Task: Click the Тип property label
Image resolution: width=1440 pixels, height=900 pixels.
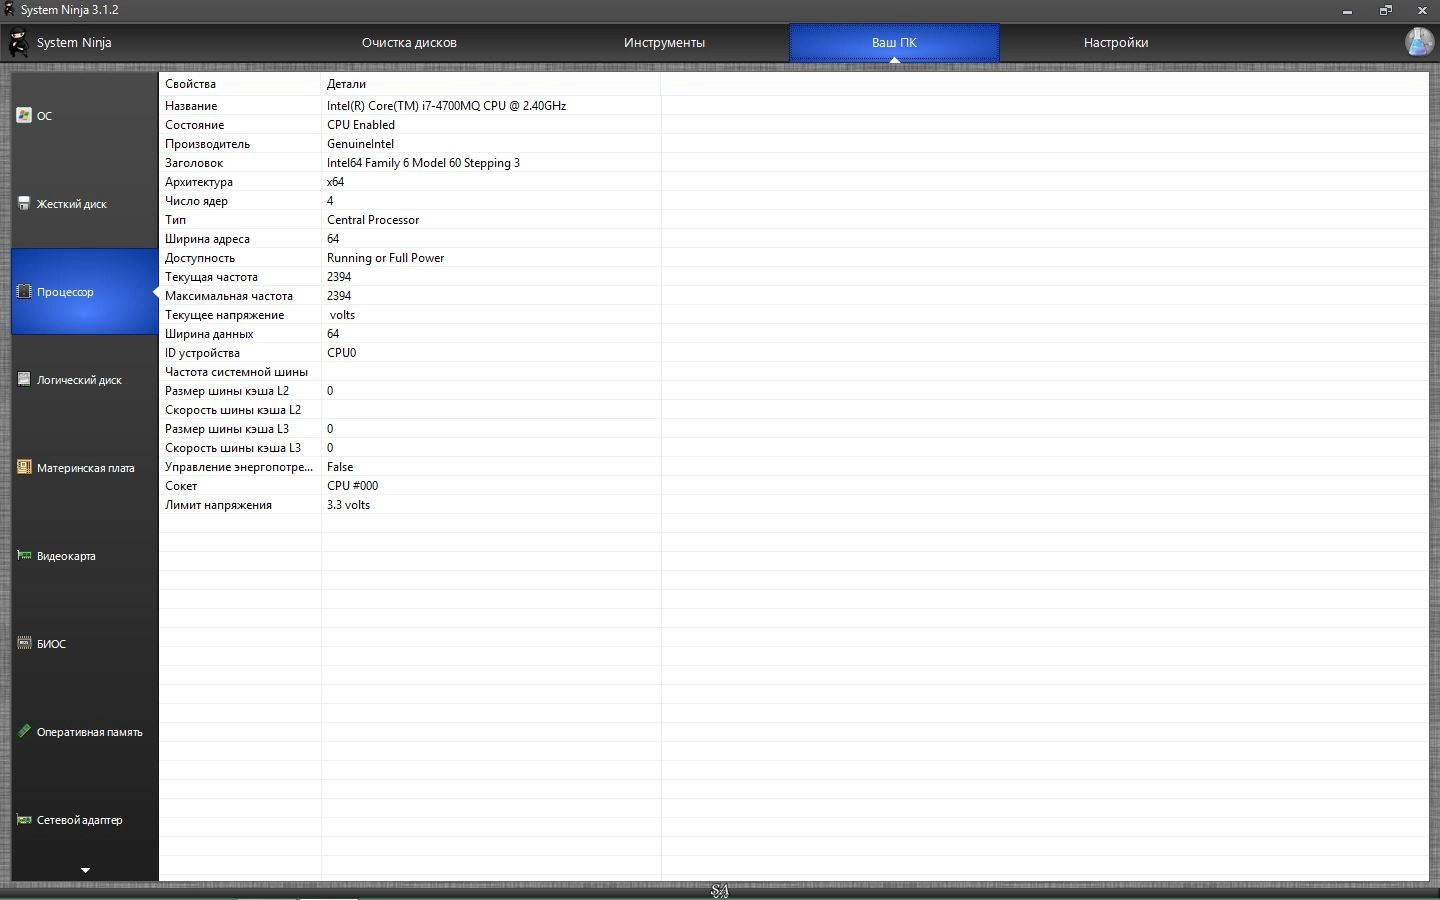Action: 175,220
